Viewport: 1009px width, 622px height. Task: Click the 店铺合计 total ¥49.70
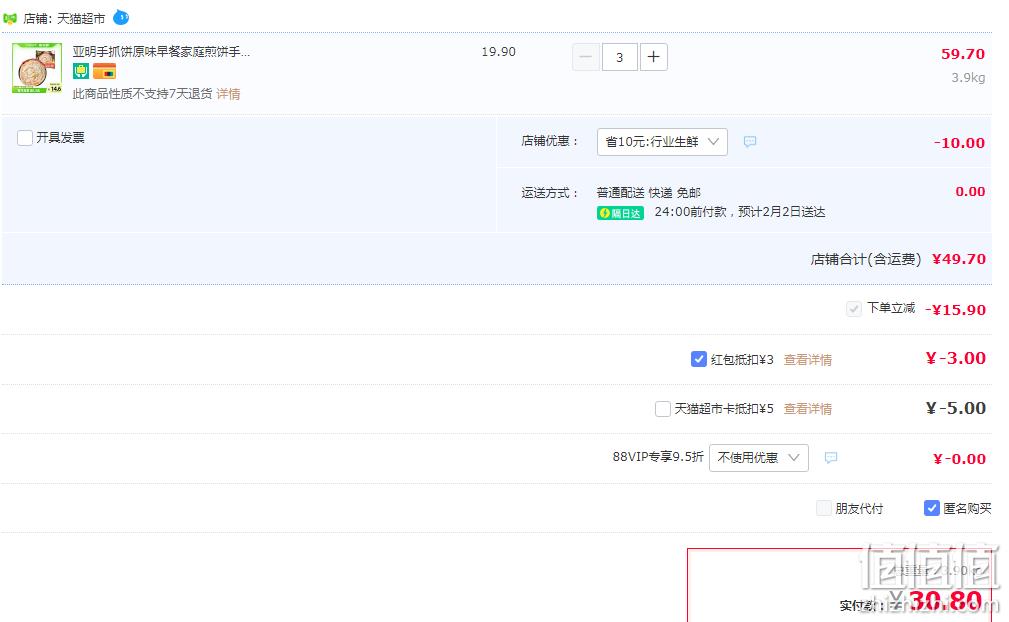959,259
